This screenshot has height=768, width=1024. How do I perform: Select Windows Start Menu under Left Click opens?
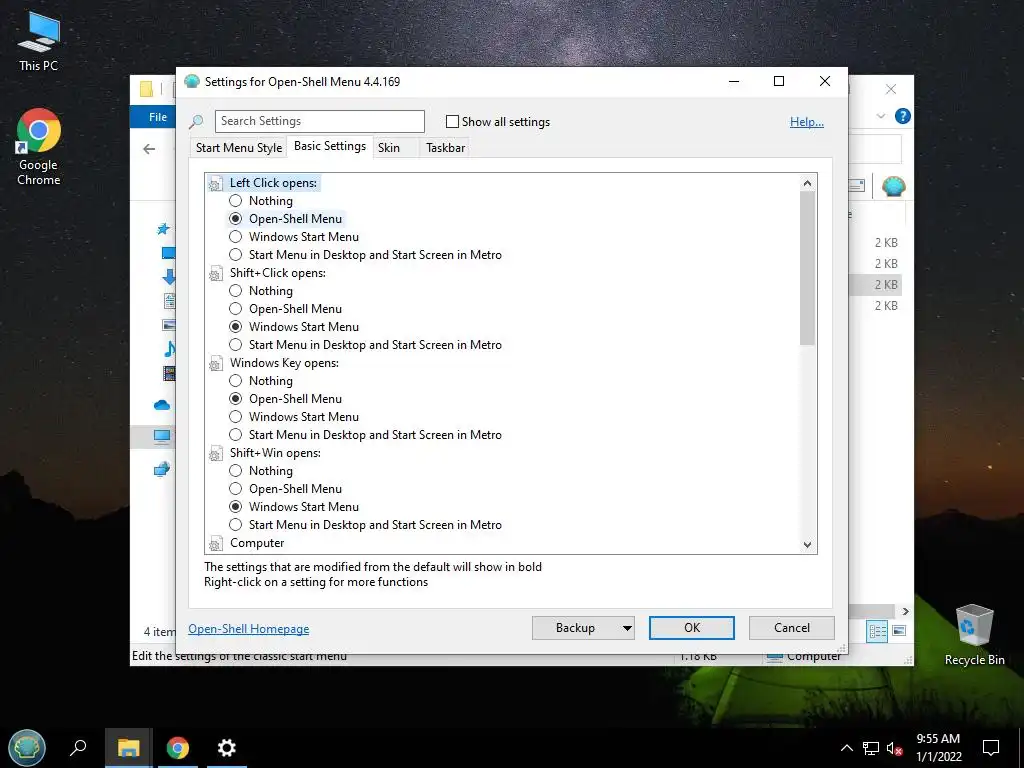coord(236,236)
